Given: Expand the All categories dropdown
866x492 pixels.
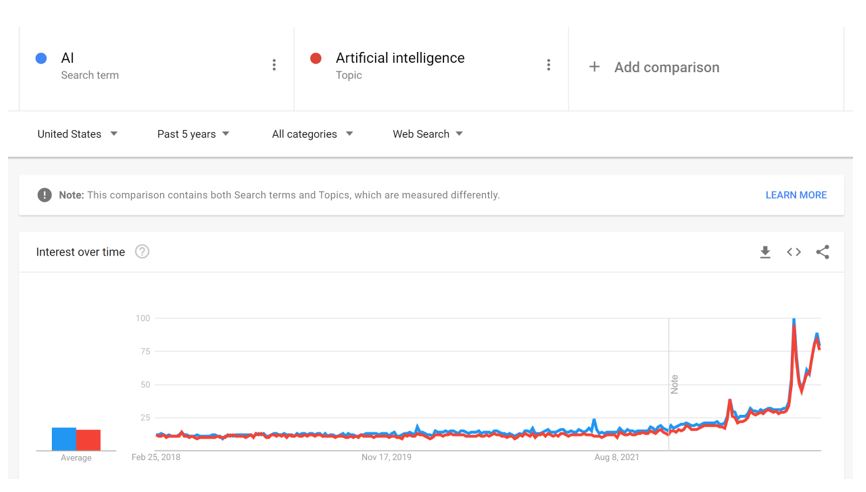Looking at the screenshot, I should [x=312, y=134].
